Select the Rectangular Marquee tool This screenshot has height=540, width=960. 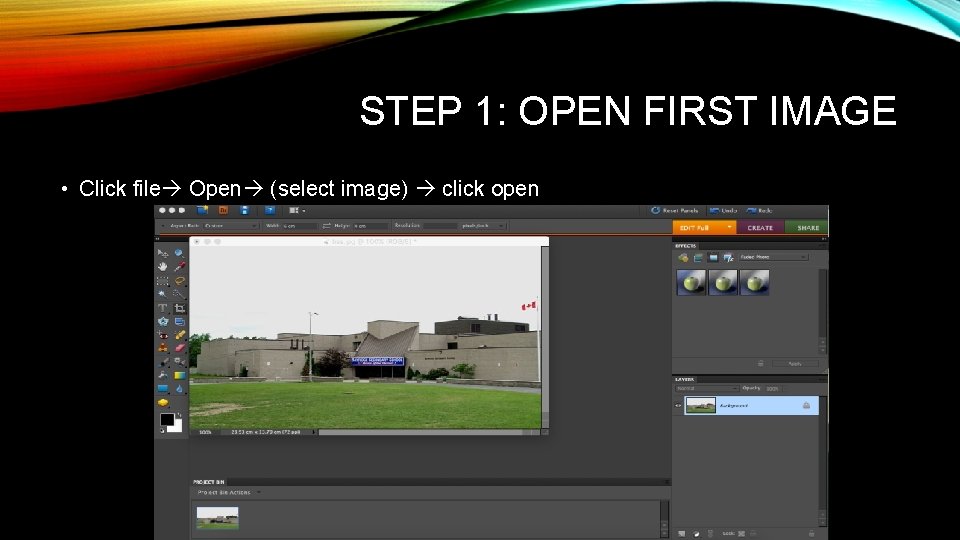tap(163, 281)
